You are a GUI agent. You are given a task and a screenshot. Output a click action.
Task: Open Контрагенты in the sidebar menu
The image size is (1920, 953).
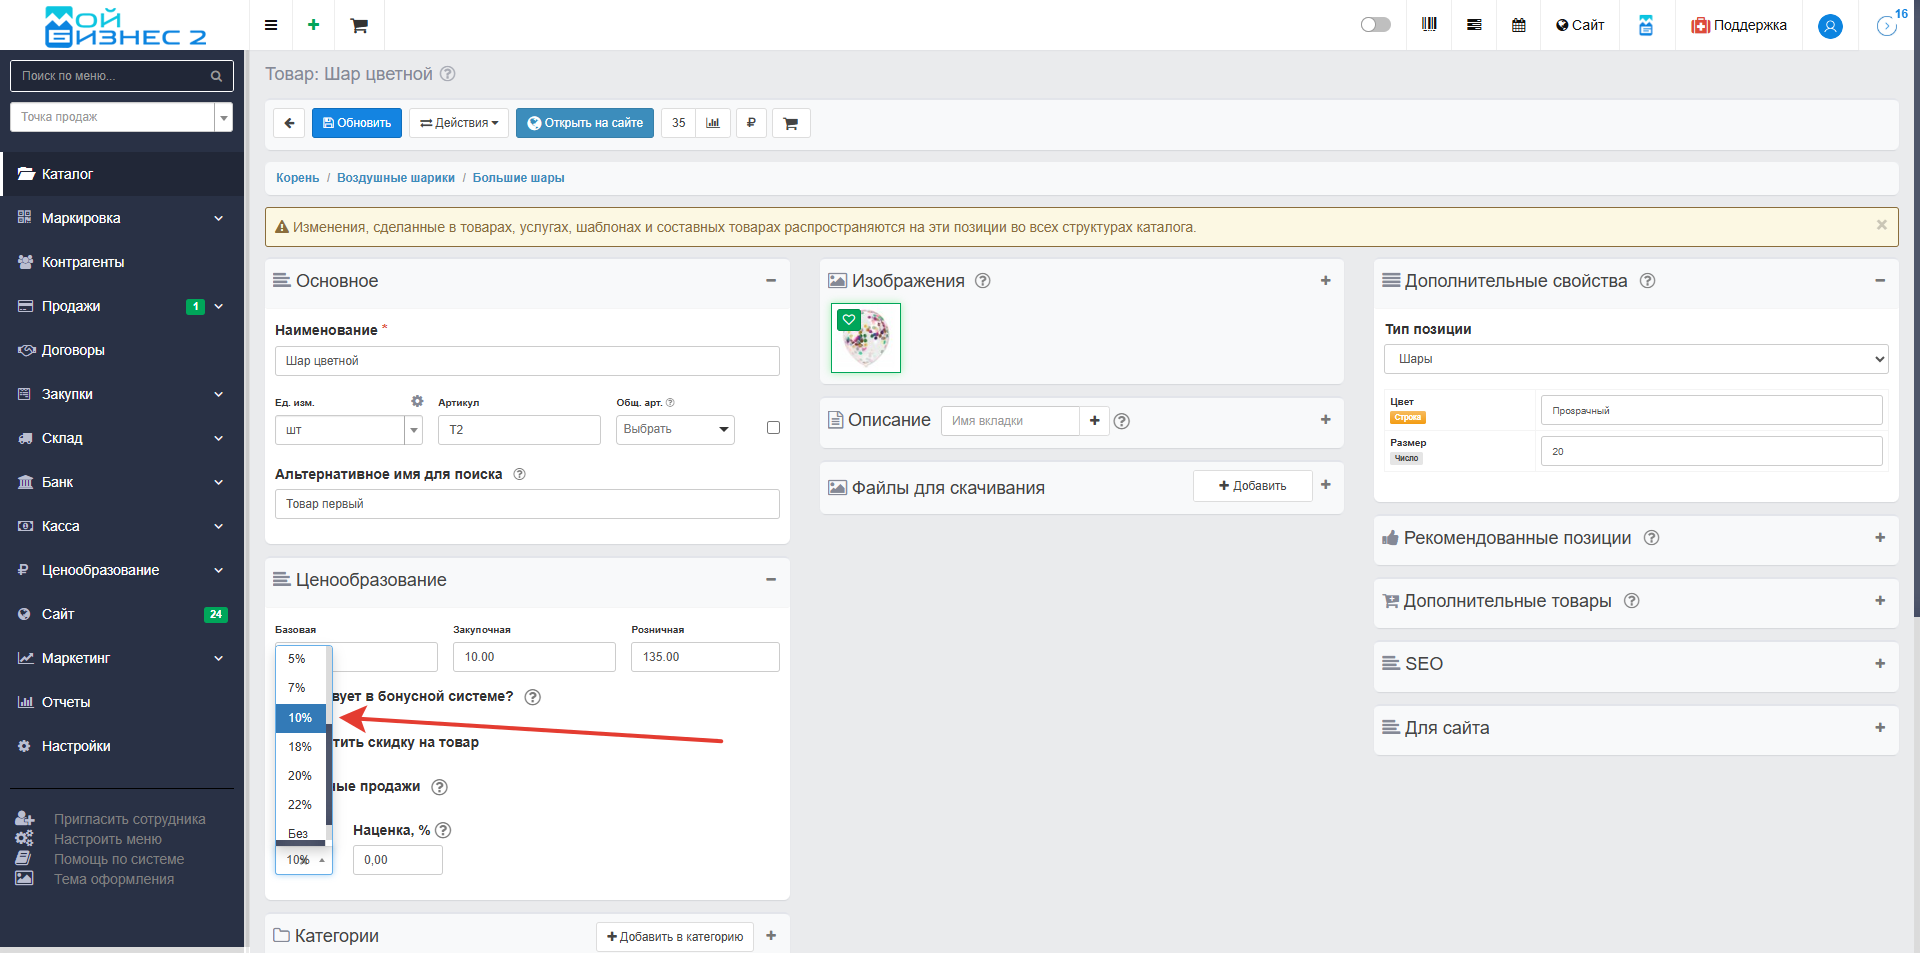pos(83,262)
